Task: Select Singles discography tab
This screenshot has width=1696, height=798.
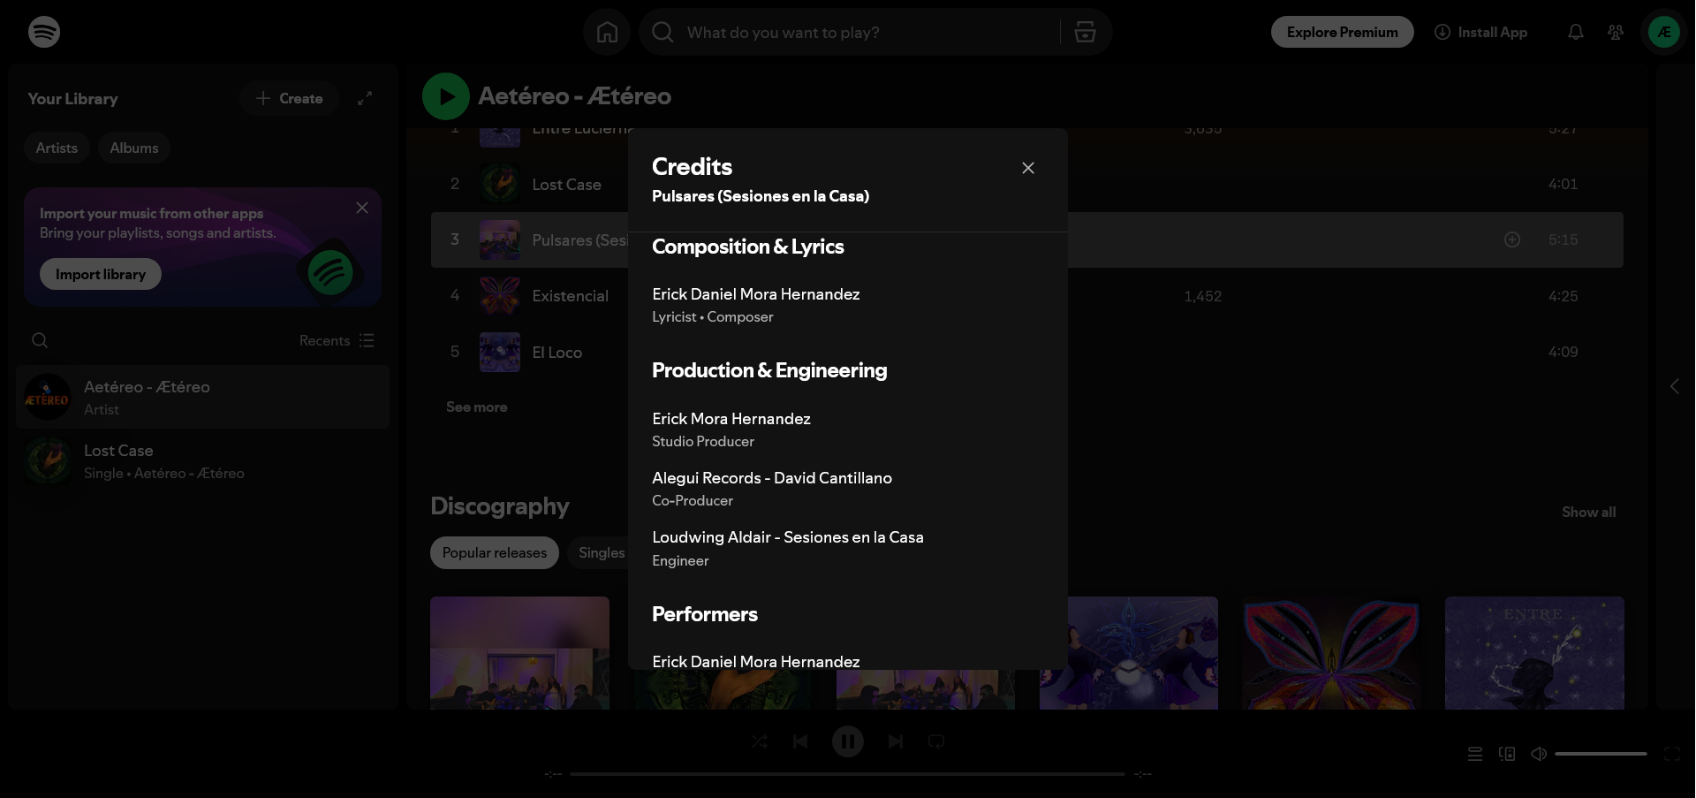Action: (601, 553)
